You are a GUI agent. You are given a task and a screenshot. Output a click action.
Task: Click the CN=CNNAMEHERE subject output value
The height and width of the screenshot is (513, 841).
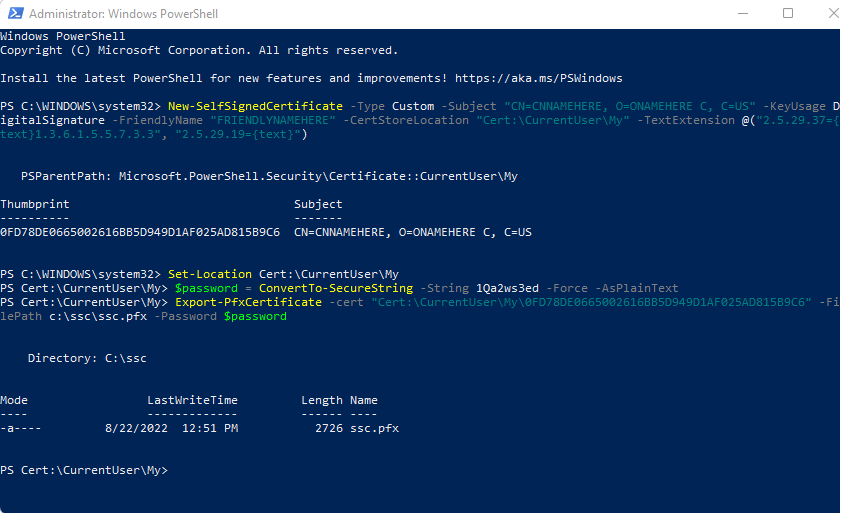tap(413, 232)
